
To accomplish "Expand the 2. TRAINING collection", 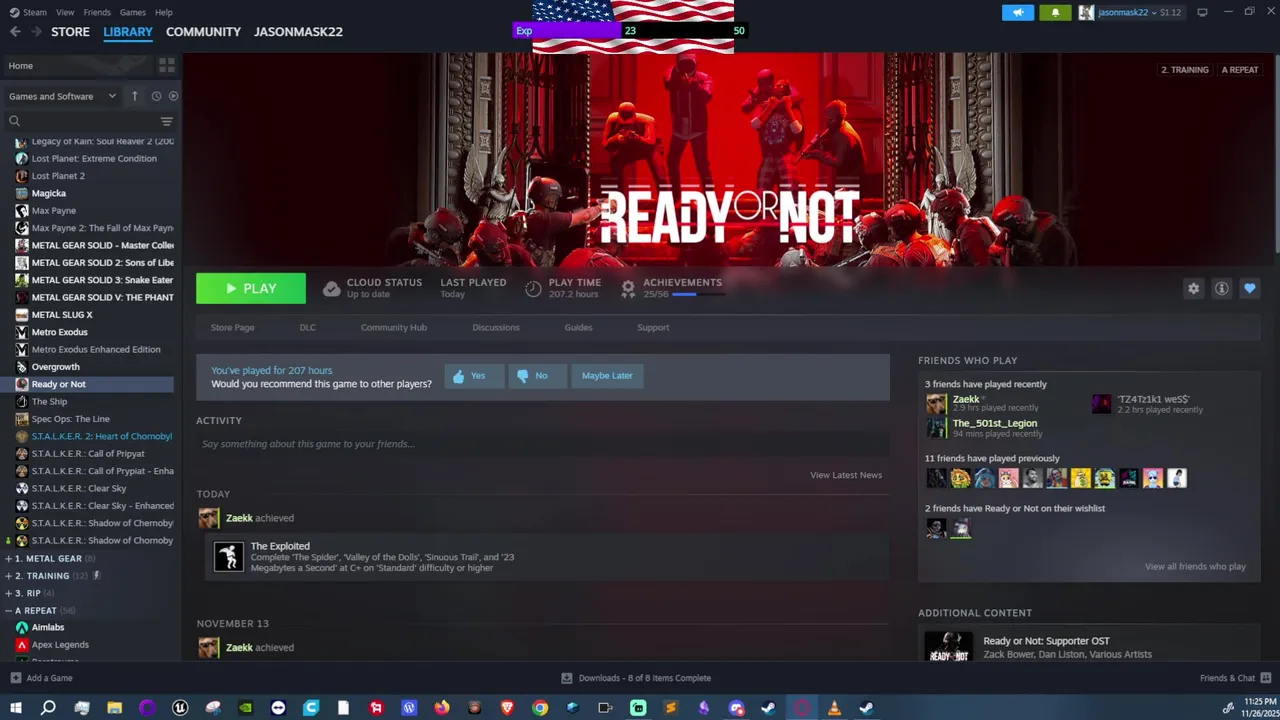I will [x=8, y=576].
